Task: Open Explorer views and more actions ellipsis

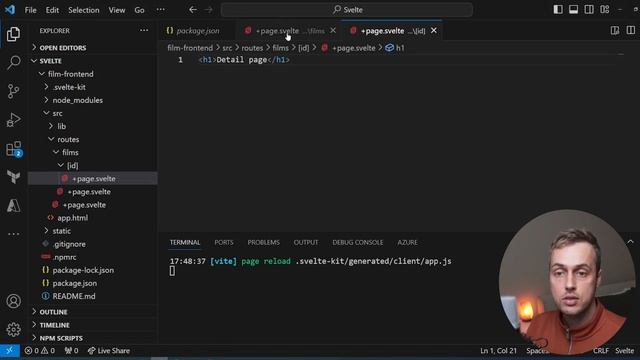Action: (x=144, y=31)
